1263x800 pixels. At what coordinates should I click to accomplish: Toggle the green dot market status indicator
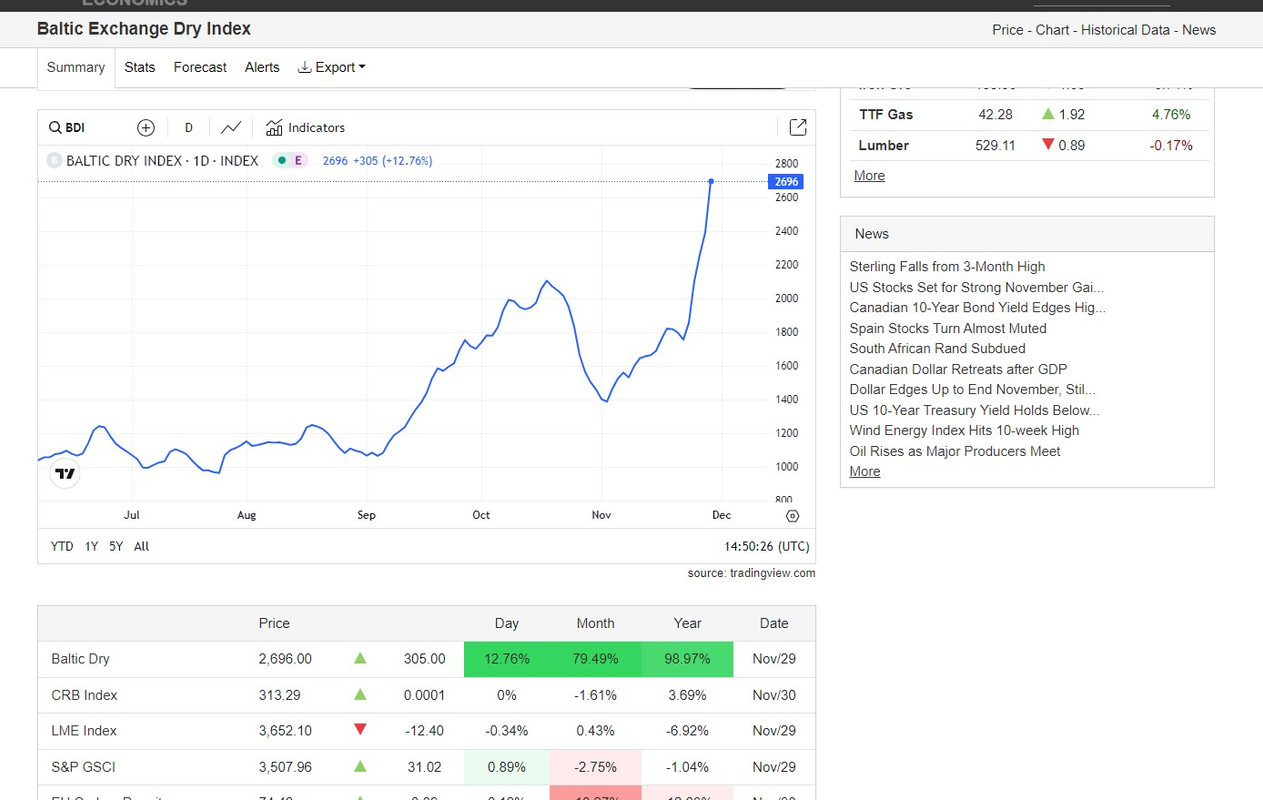pos(283,160)
